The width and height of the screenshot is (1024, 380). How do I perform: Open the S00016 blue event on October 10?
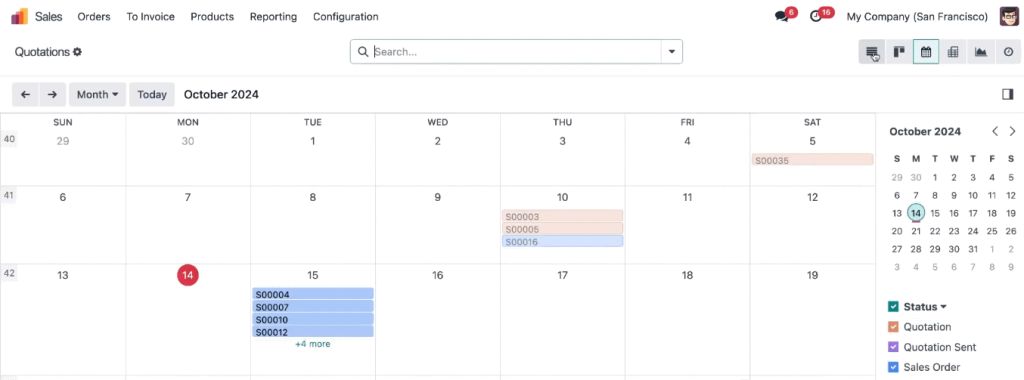point(562,242)
